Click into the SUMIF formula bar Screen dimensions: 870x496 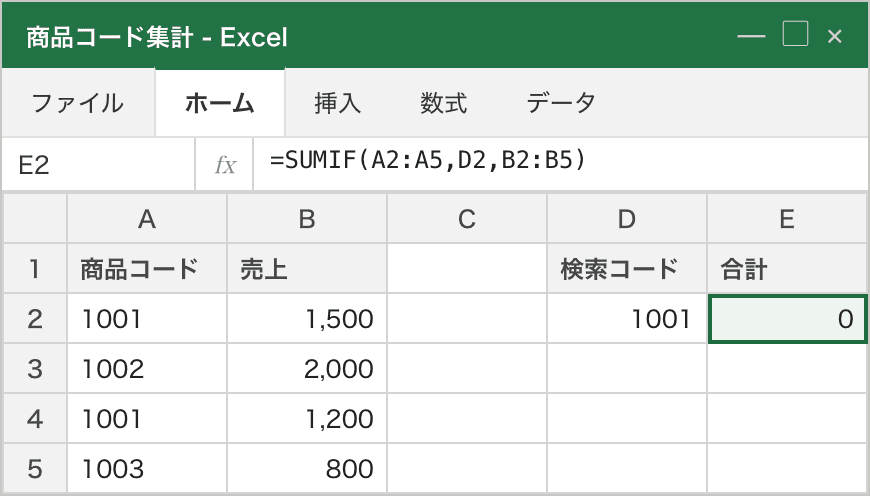point(560,165)
